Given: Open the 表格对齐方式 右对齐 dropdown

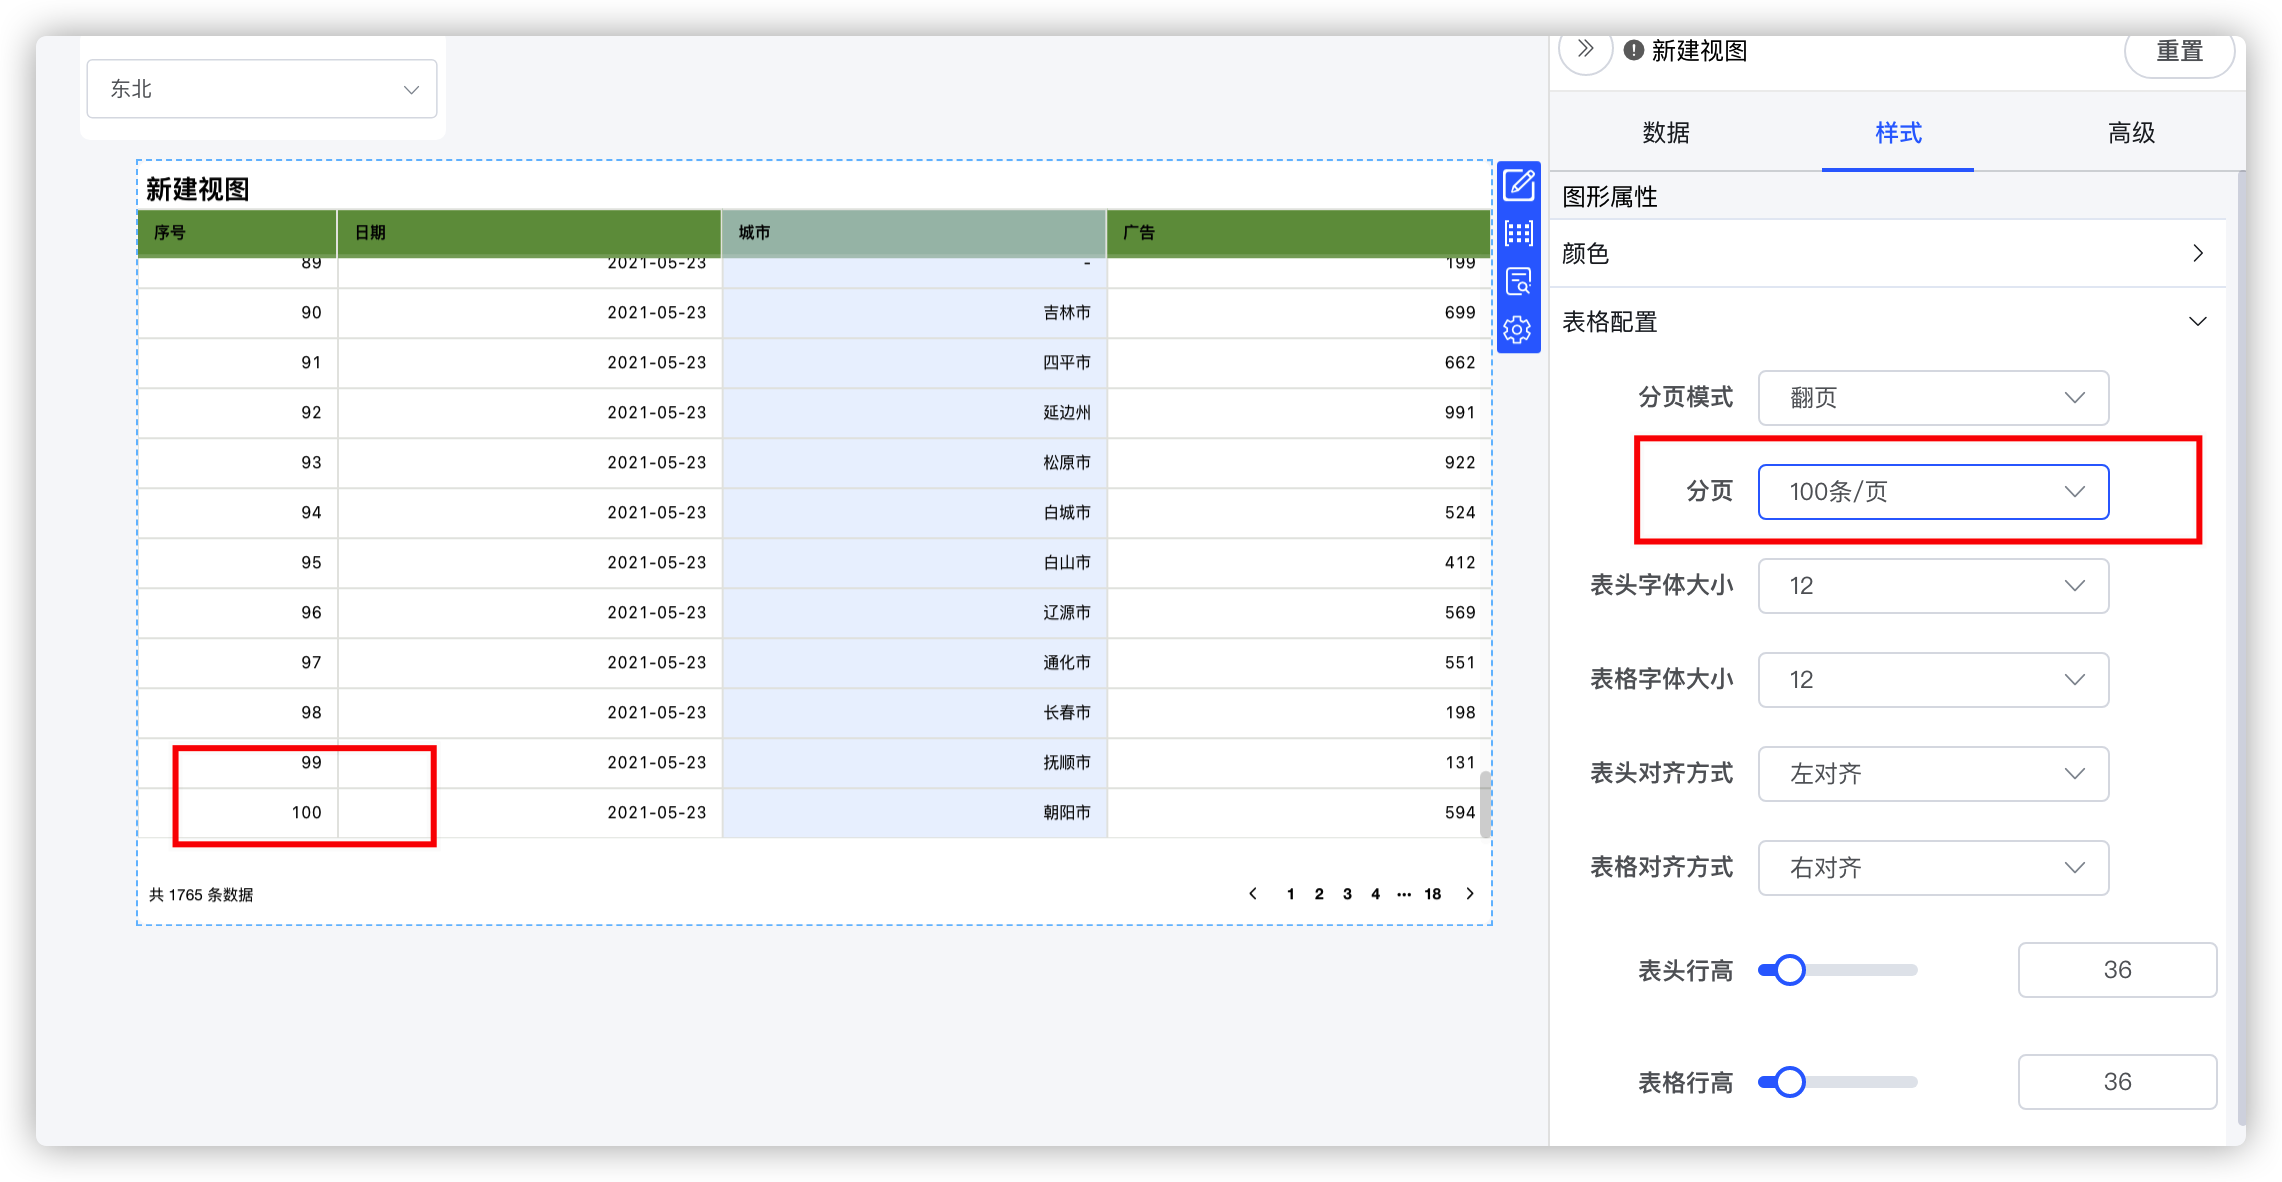Looking at the screenshot, I should pyautogui.click(x=1933, y=868).
